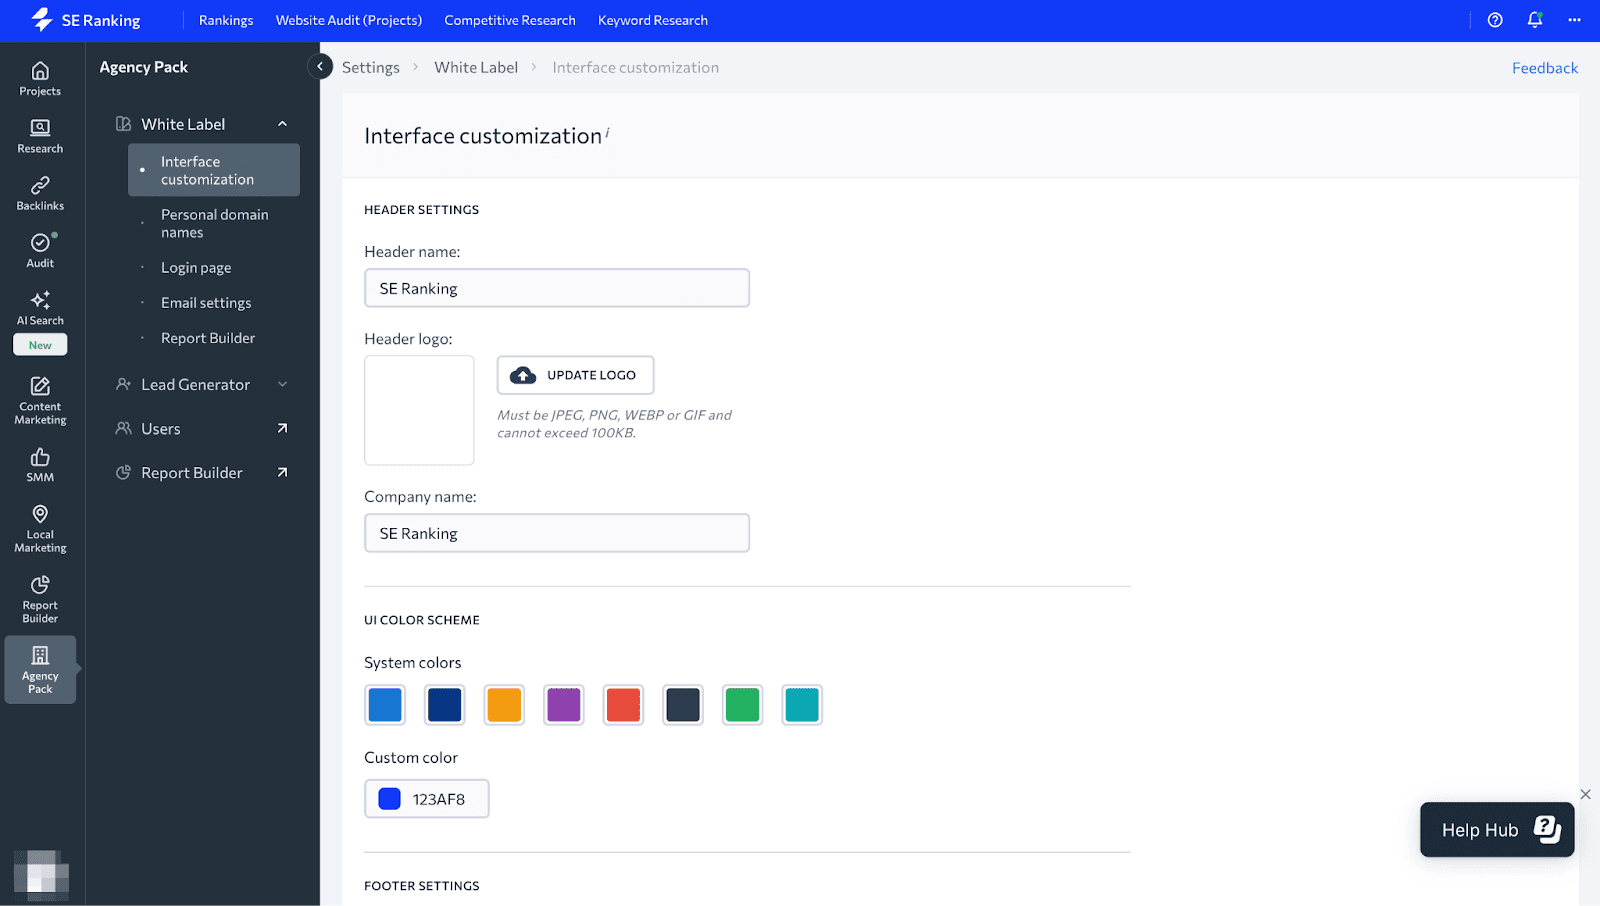This screenshot has height=906, width=1600.
Task: Open the Projects sidebar icon
Action: tap(40, 79)
